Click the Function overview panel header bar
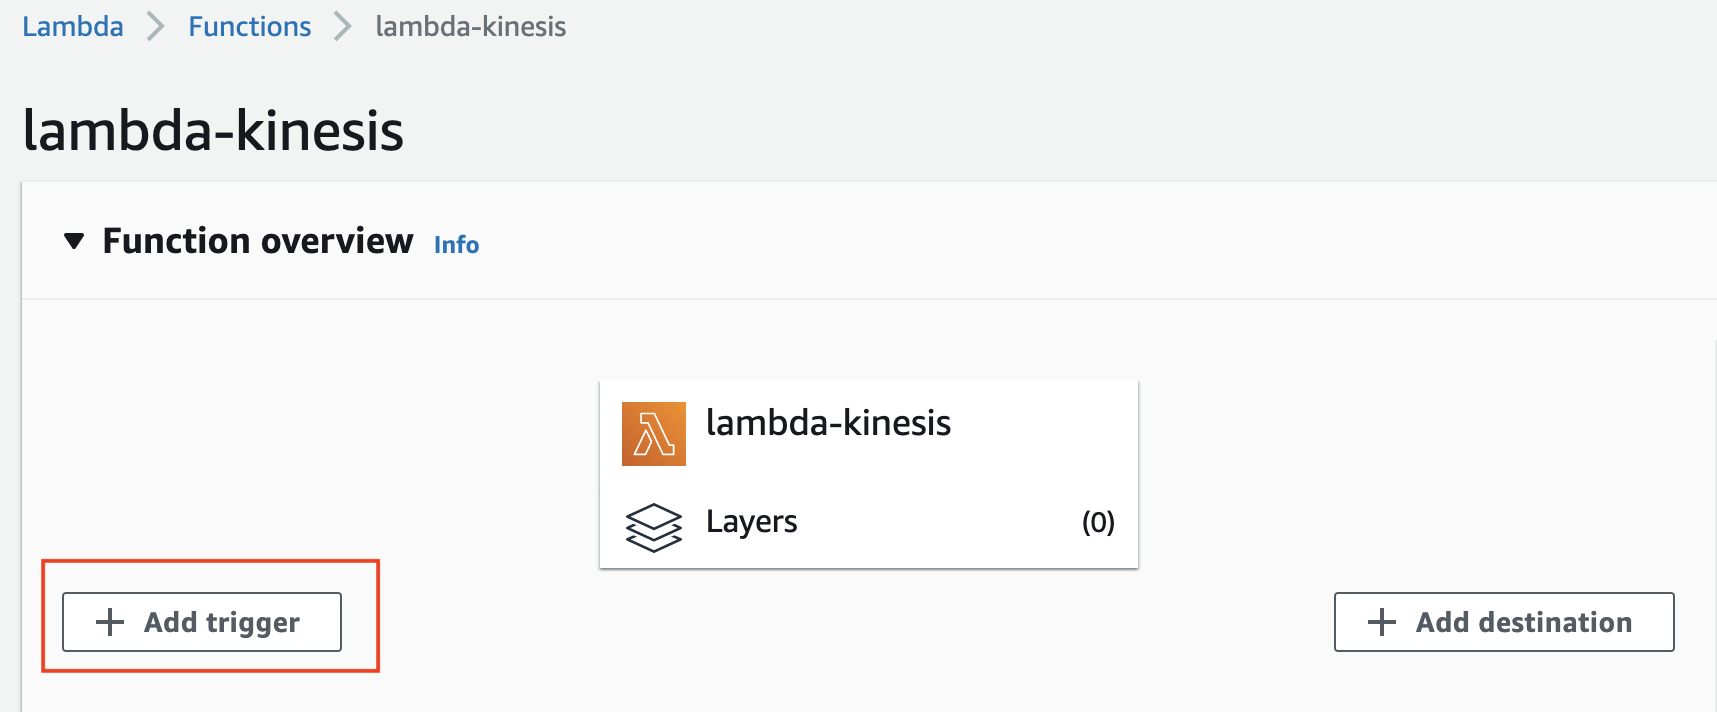Screen dimensions: 1717x712 click(869, 241)
